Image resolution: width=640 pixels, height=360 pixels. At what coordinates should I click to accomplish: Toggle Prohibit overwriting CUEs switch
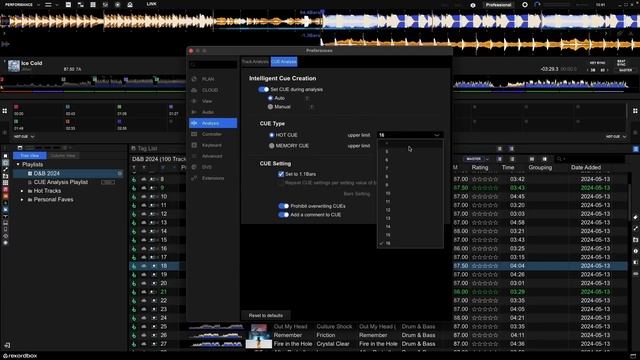click(284, 206)
